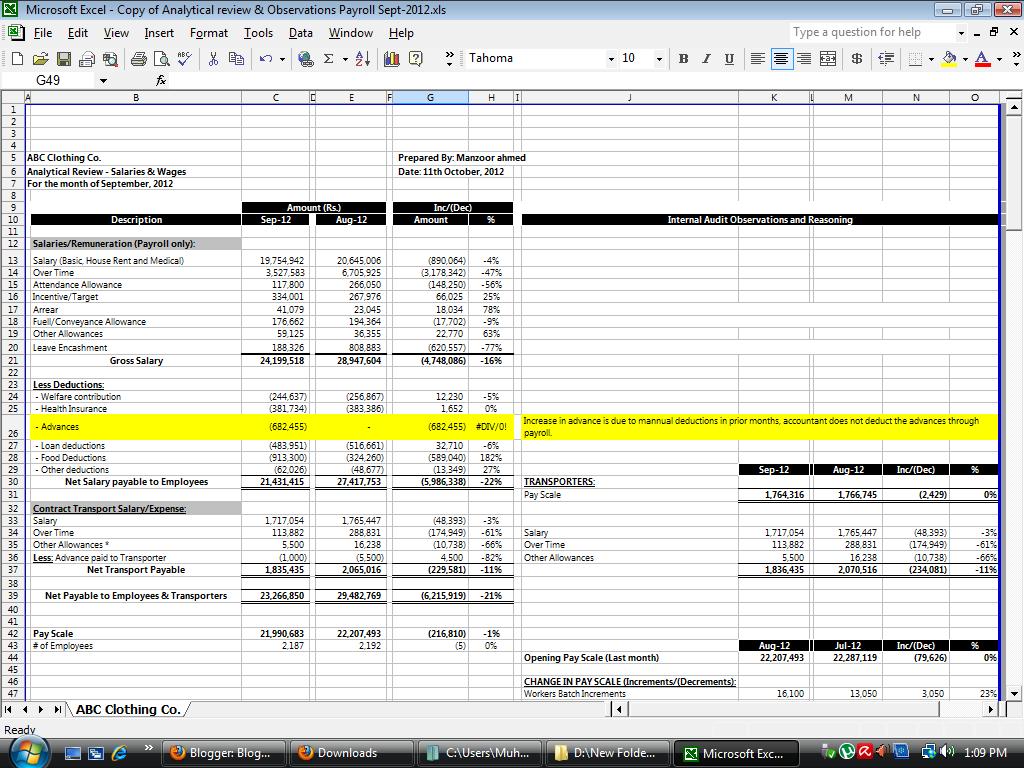Decrease indent of cell contents
This screenshot has width=1024, height=768.
coord(886,59)
